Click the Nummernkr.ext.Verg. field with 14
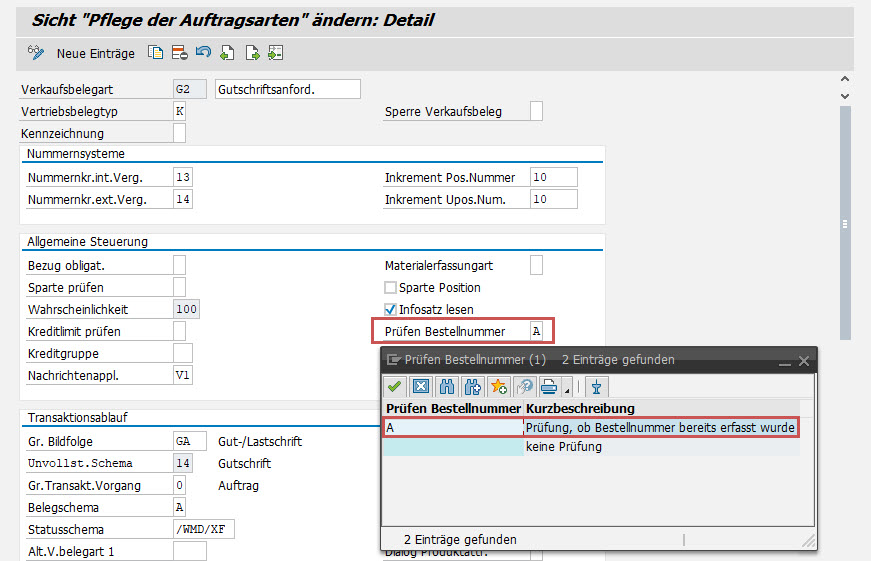The height and width of the screenshot is (561, 871). click(183, 199)
